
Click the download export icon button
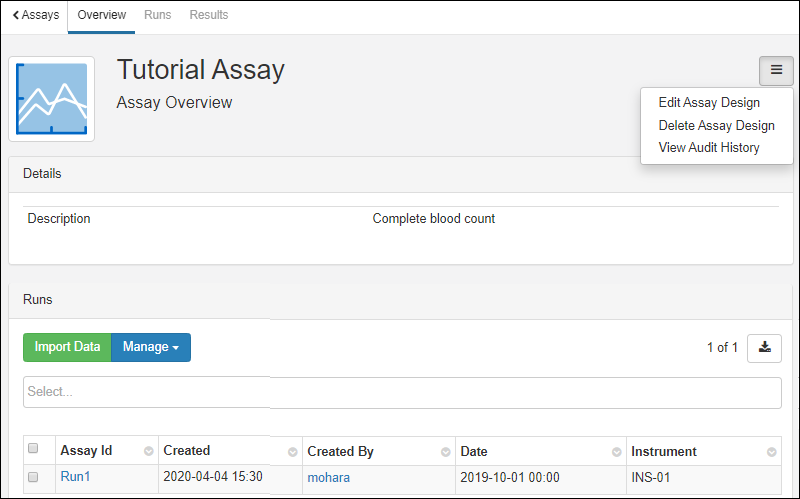pos(764,348)
